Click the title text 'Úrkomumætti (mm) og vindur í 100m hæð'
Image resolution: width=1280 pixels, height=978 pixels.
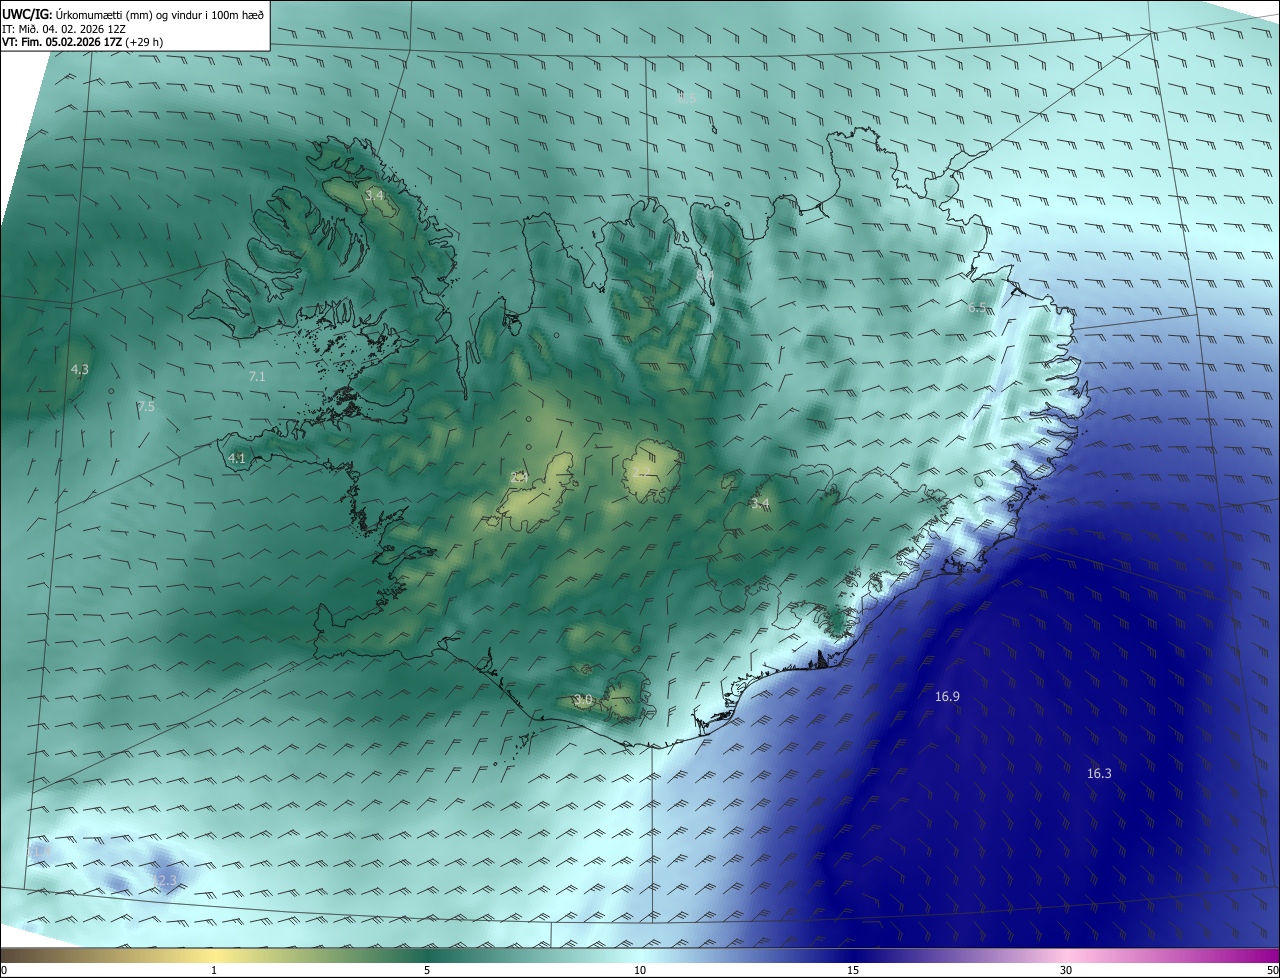tap(161, 13)
